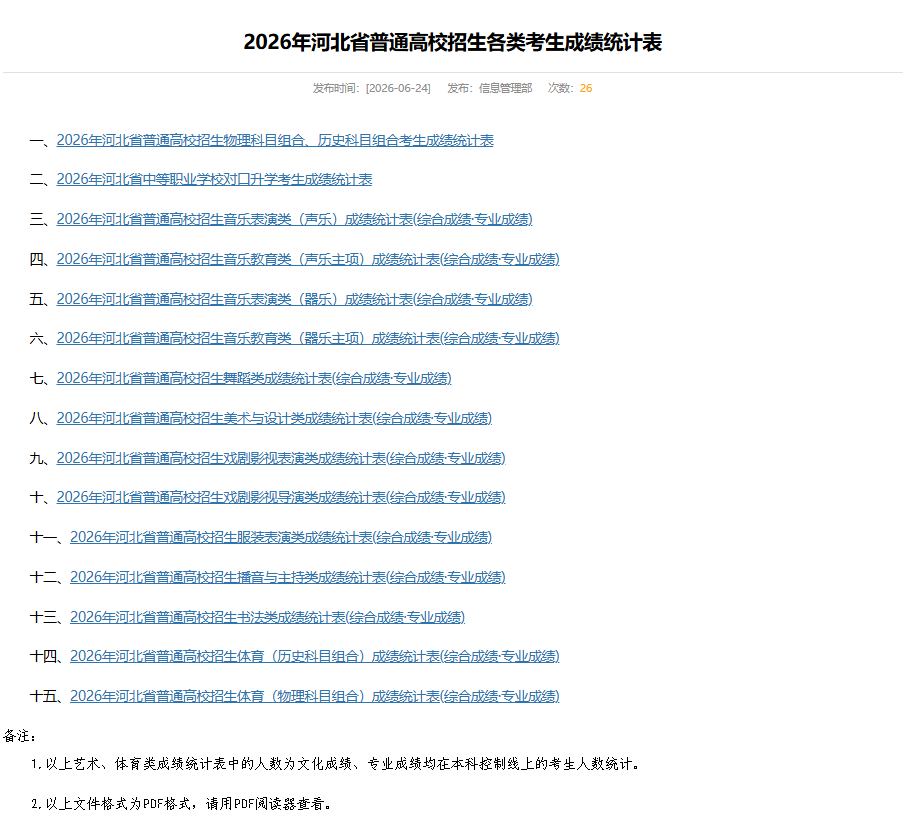The image size is (918, 828).
Task: Open 音乐教育类（器乐主项）成绩统计表 link
Action: tap(308, 338)
